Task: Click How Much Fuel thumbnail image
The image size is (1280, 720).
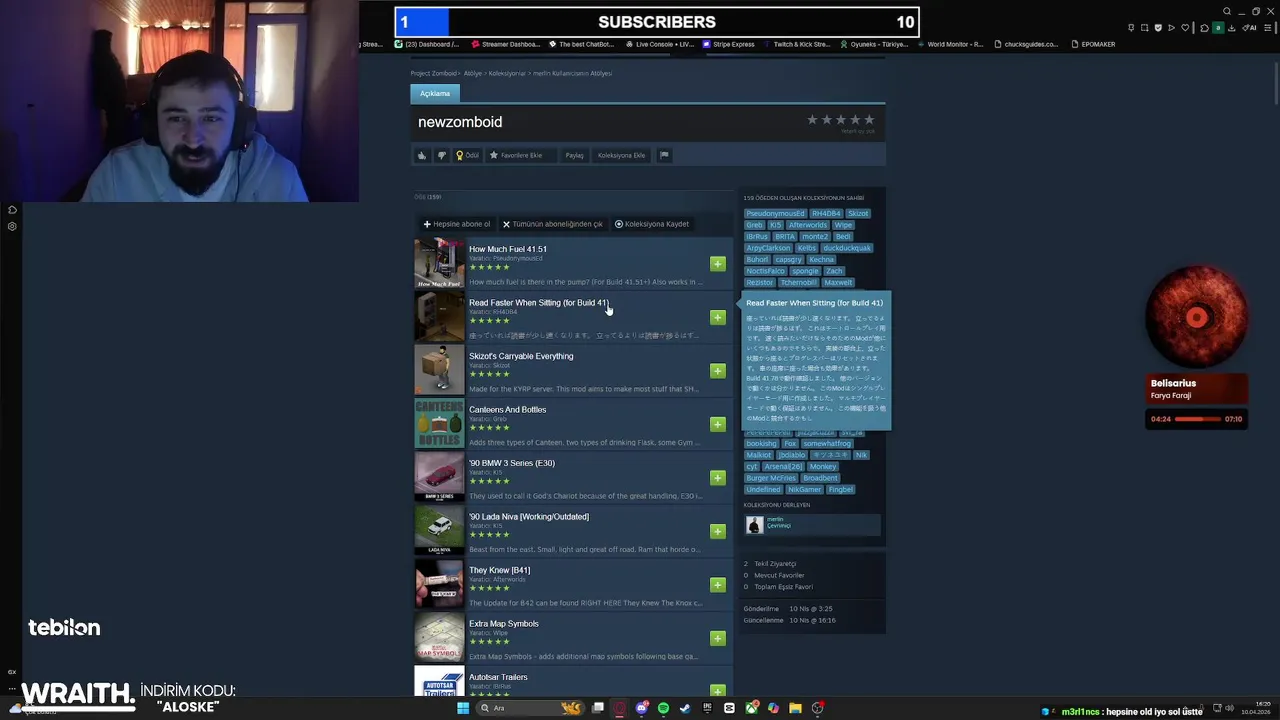Action: [439, 263]
